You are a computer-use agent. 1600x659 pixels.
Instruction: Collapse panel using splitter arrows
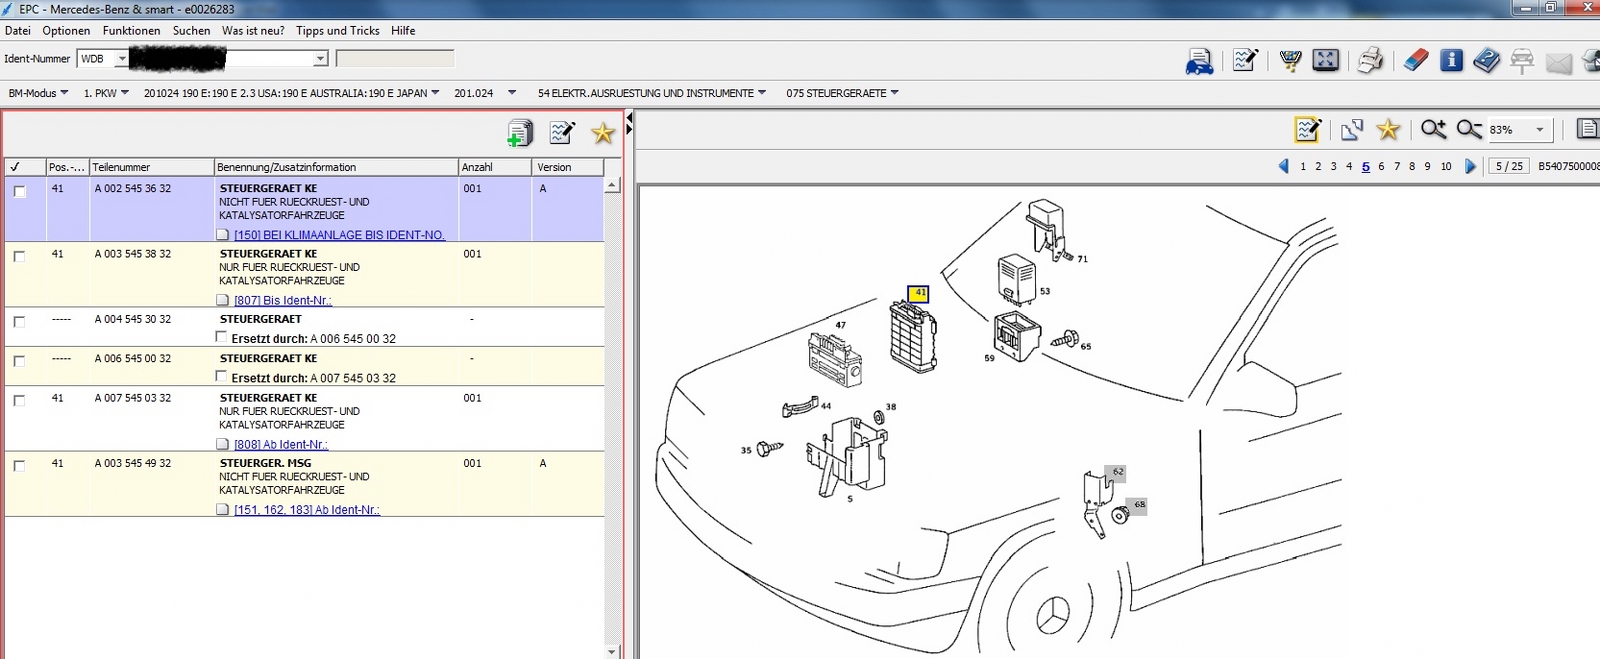(x=628, y=124)
